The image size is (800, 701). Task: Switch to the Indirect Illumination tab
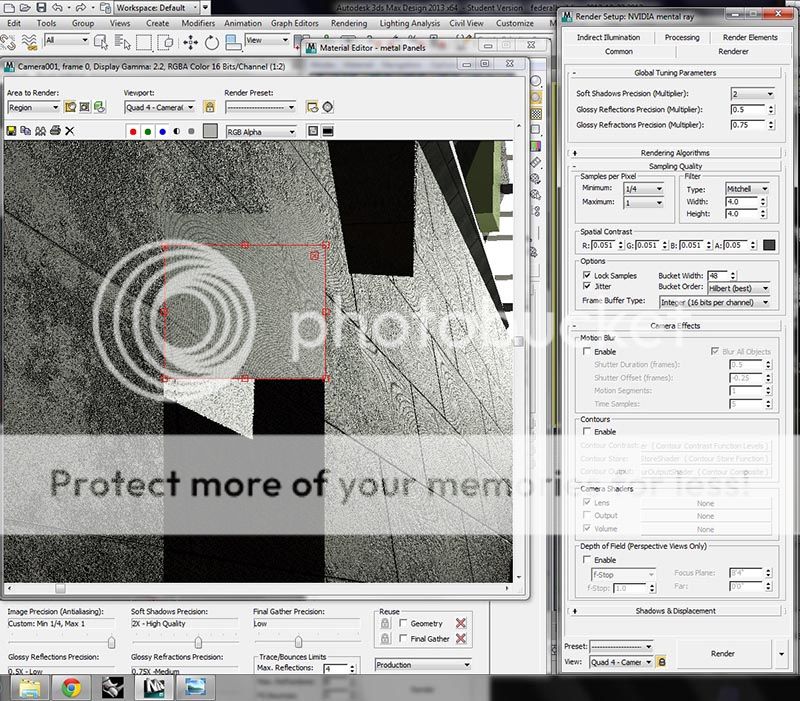[x=608, y=37]
